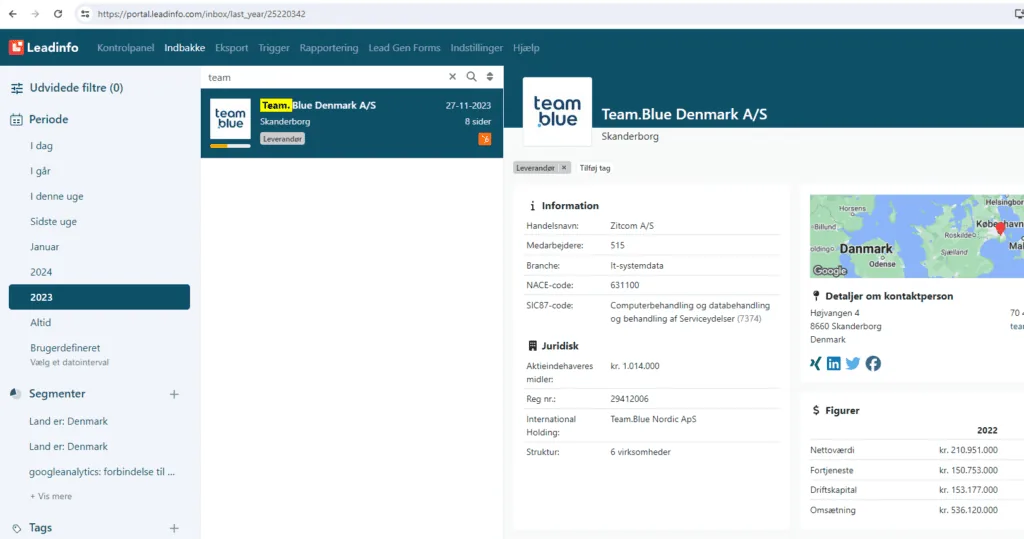The height and width of the screenshot is (539, 1024).
Task: Click the Detaljer om kontaktperson pin icon
Action: [816, 296]
